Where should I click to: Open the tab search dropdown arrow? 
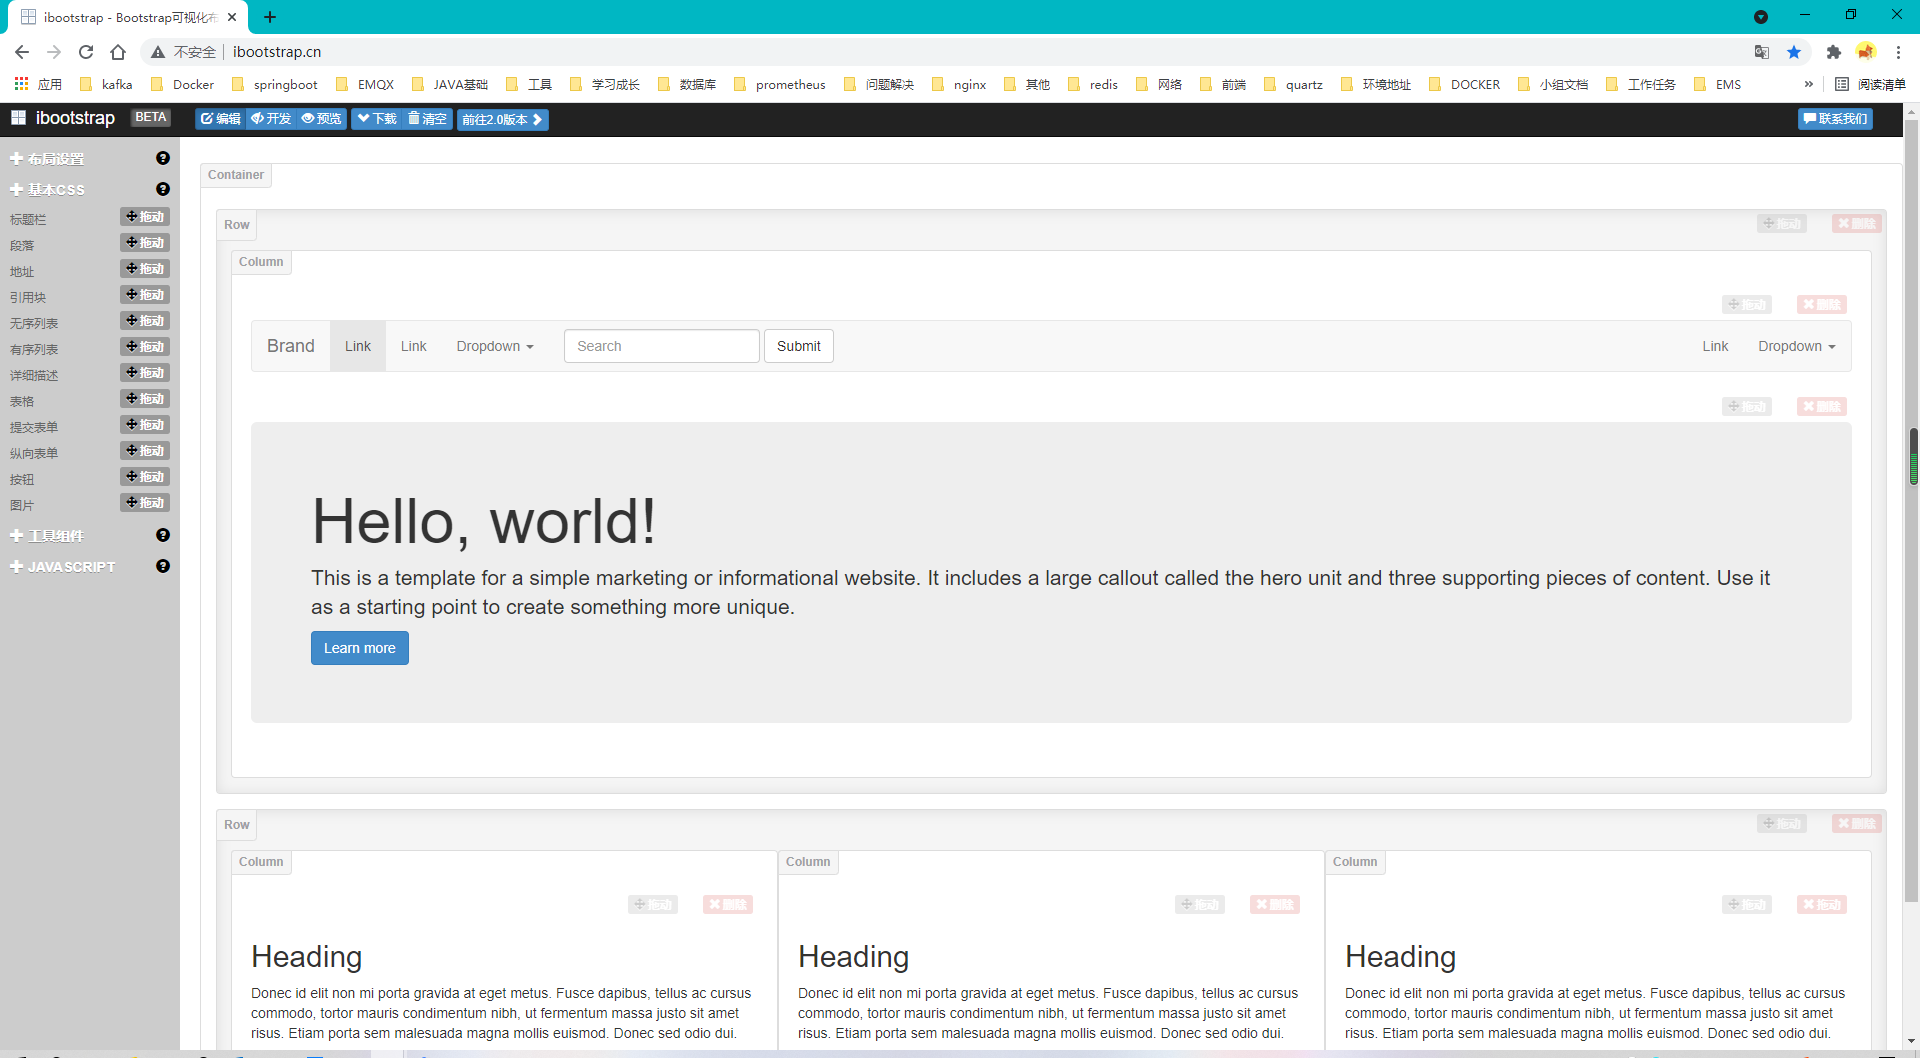pyautogui.click(x=1761, y=17)
